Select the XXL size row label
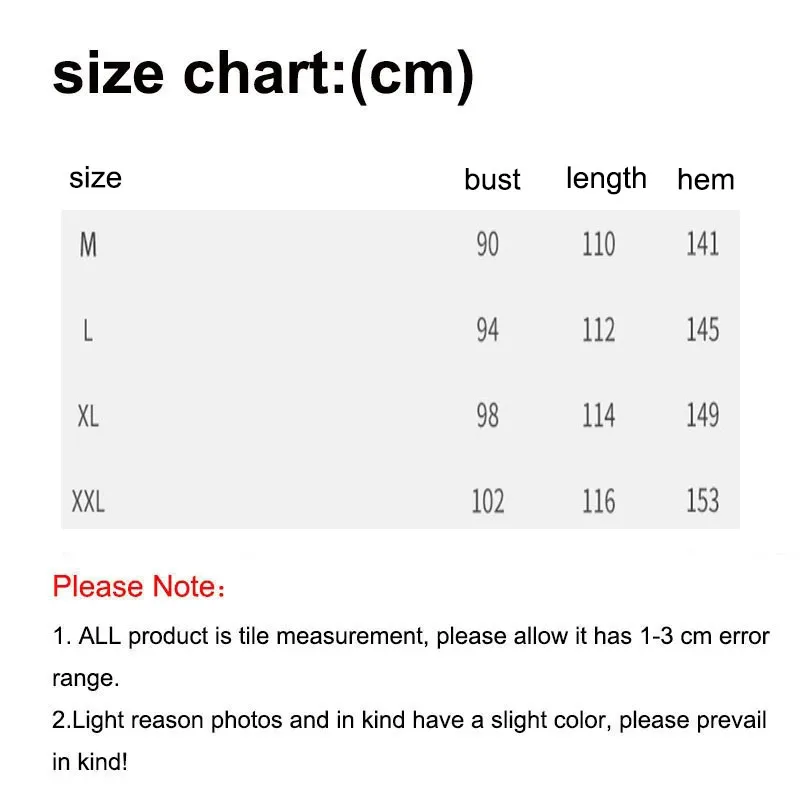This screenshot has width=800, height=800. coord(88,501)
